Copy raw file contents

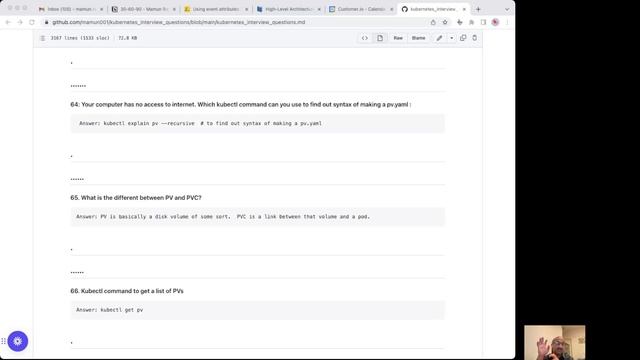click(x=463, y=38)
